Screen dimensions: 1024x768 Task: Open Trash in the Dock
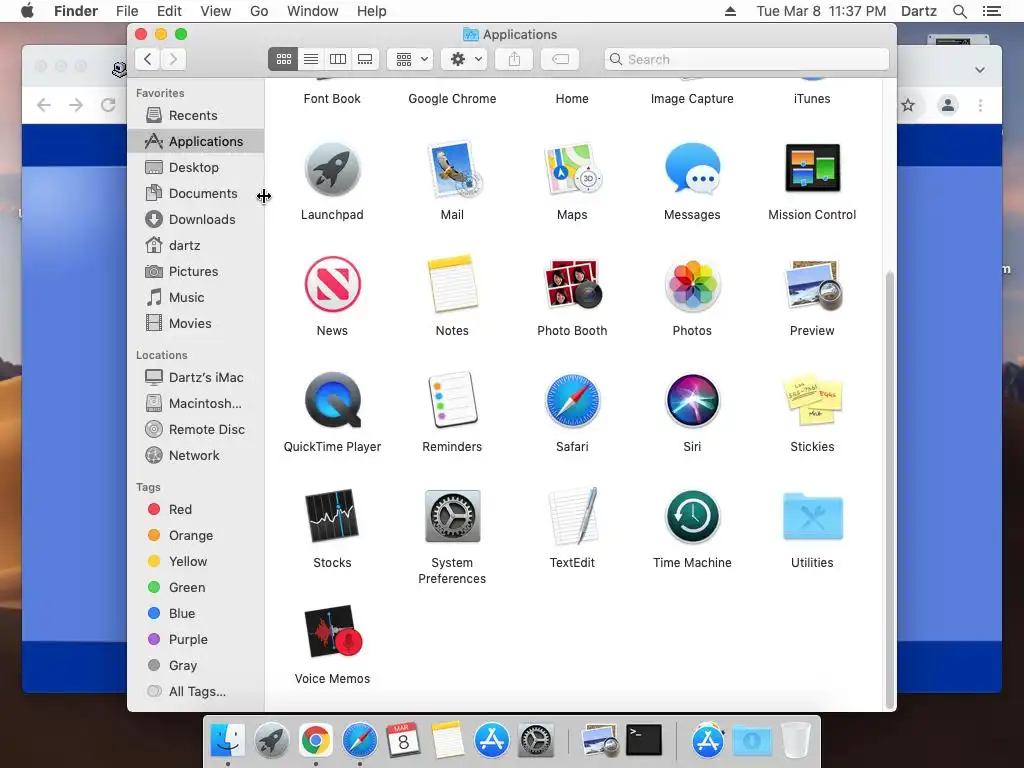(x=796, y=741)
